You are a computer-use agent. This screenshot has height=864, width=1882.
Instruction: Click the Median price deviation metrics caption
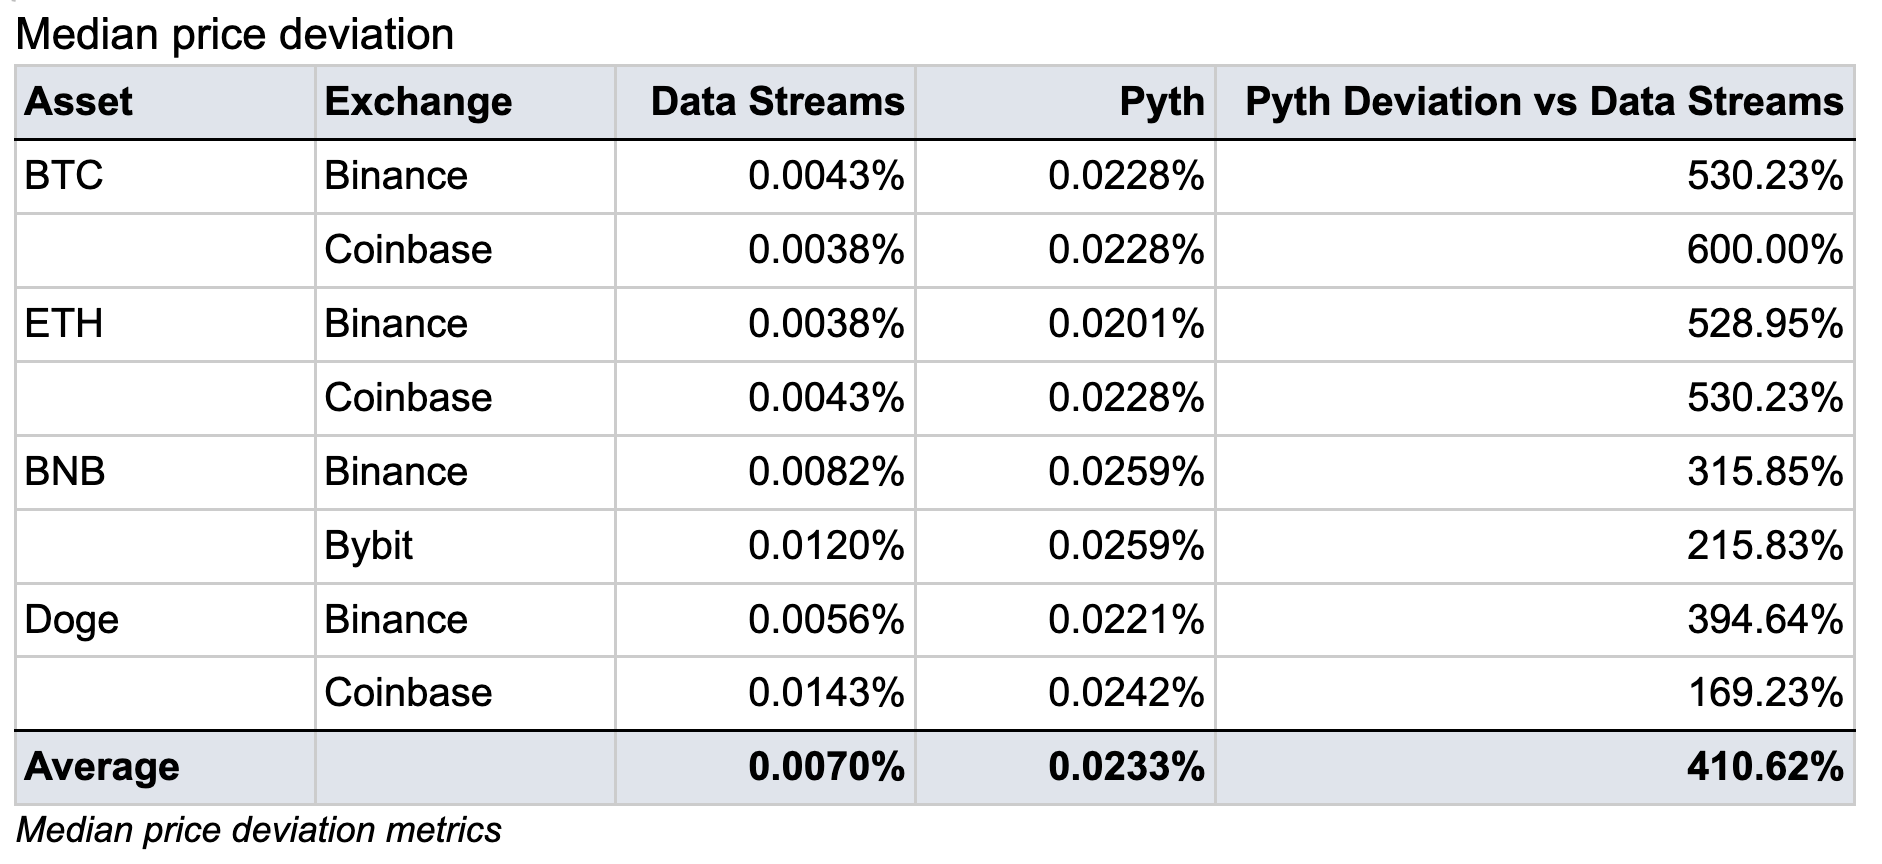(259, 830)
